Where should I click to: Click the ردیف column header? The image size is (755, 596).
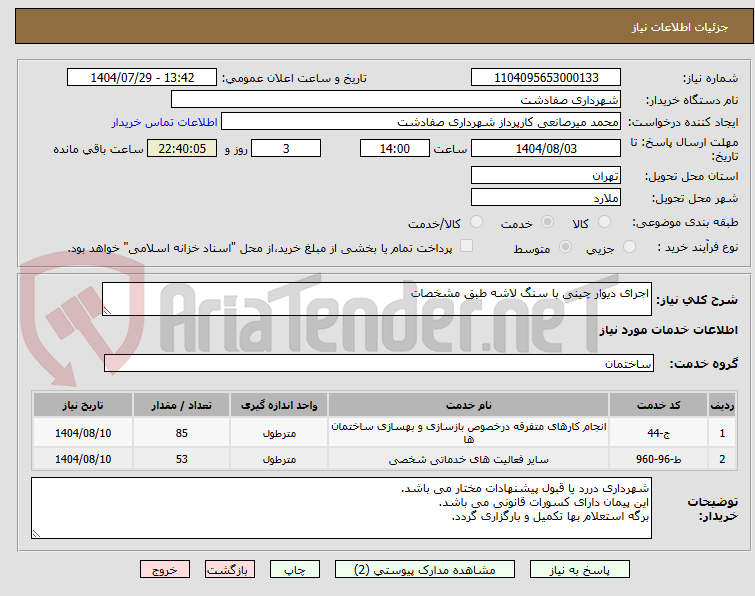tap(722, 405)
